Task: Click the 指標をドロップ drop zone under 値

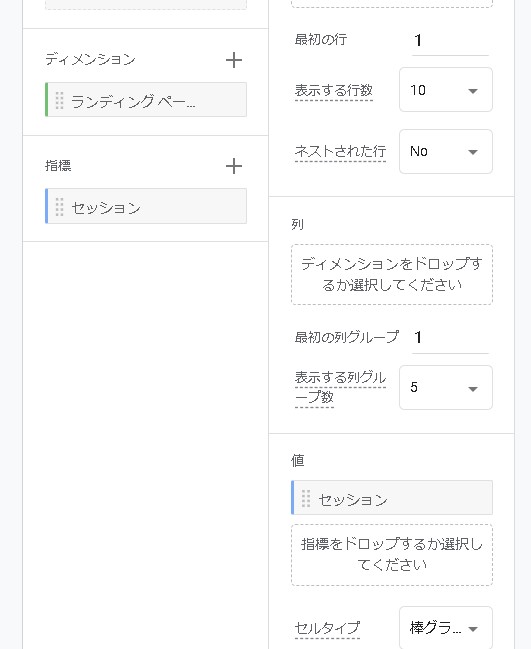Action: pyautogui.click(x=392, y=555)
